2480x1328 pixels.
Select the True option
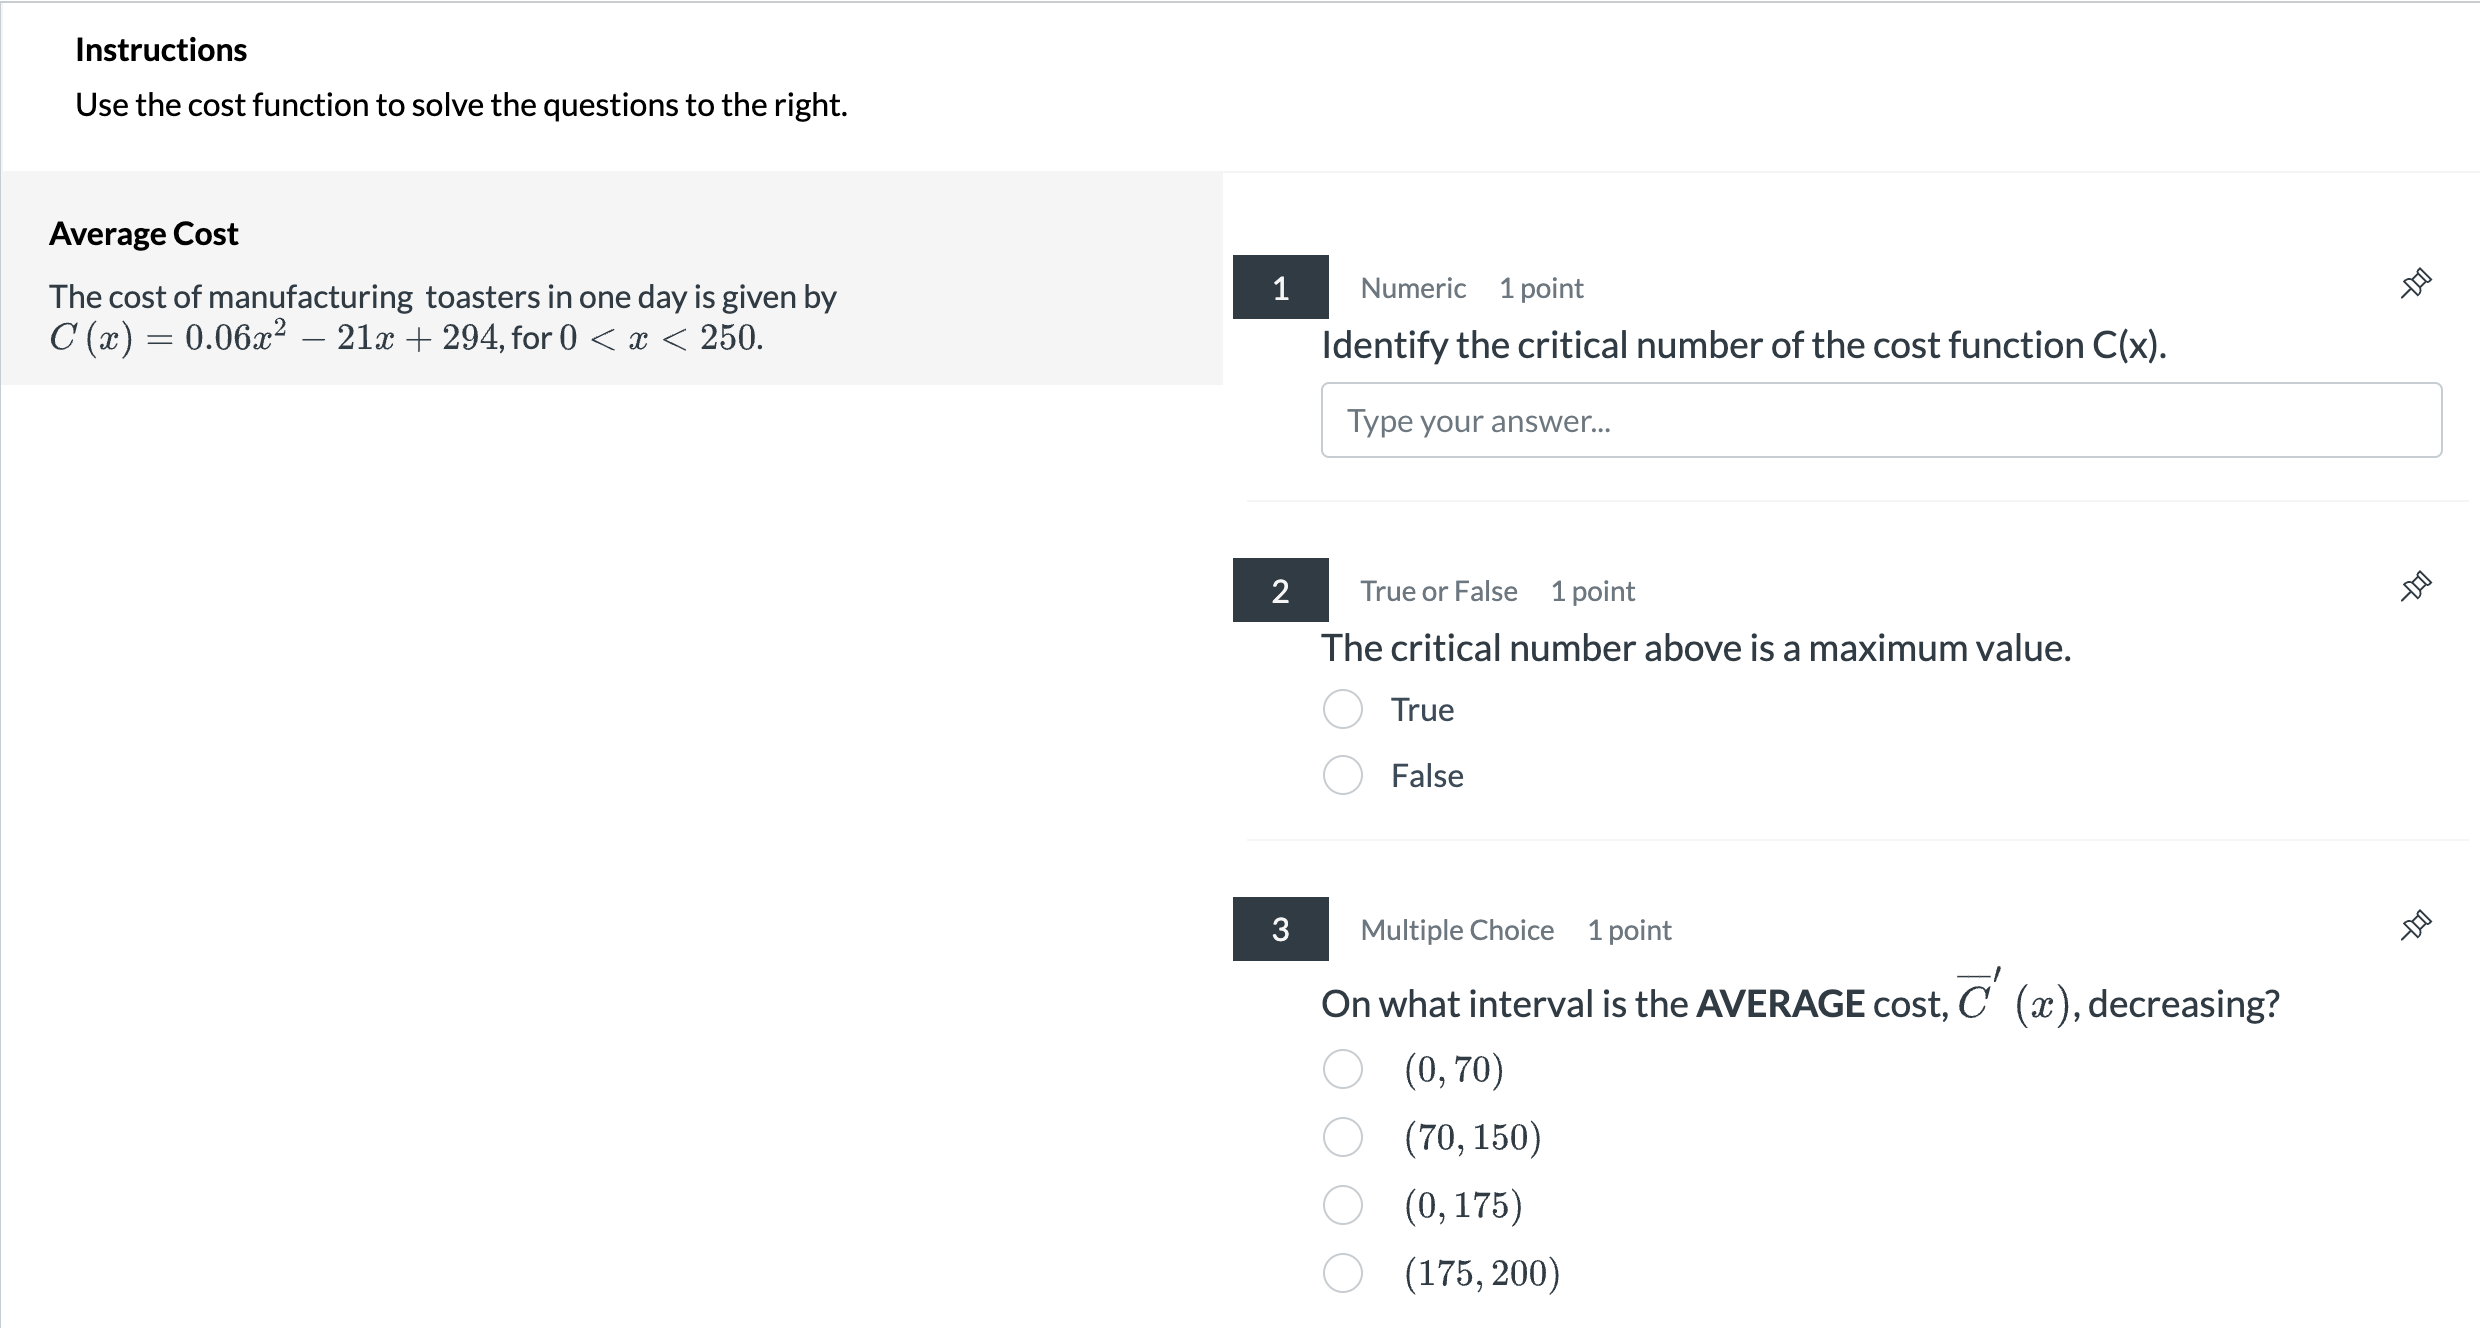click(1342, 709)
